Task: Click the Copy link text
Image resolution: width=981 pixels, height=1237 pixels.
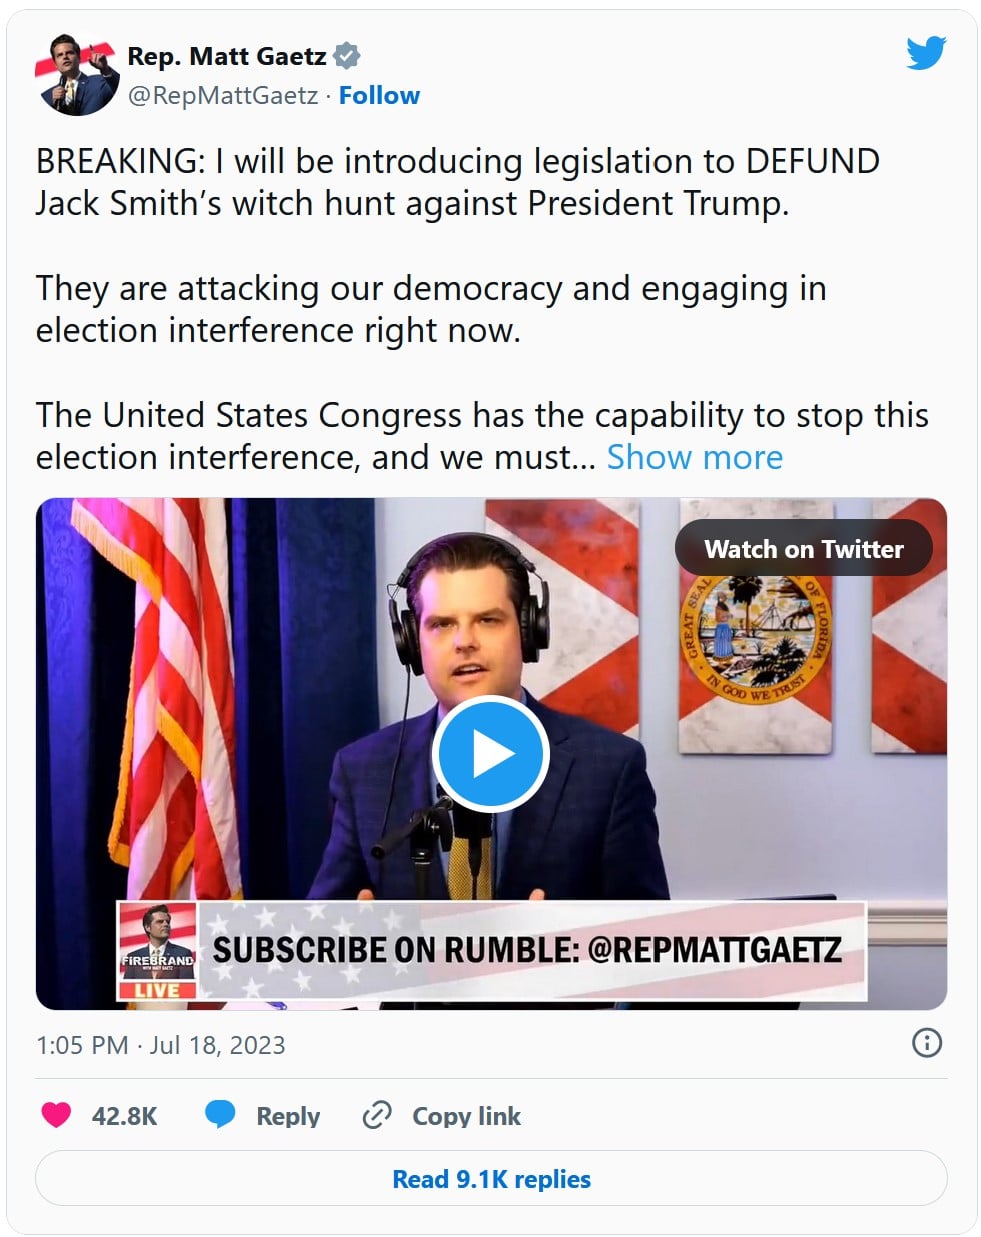Action: click(x=466, y=1116)
